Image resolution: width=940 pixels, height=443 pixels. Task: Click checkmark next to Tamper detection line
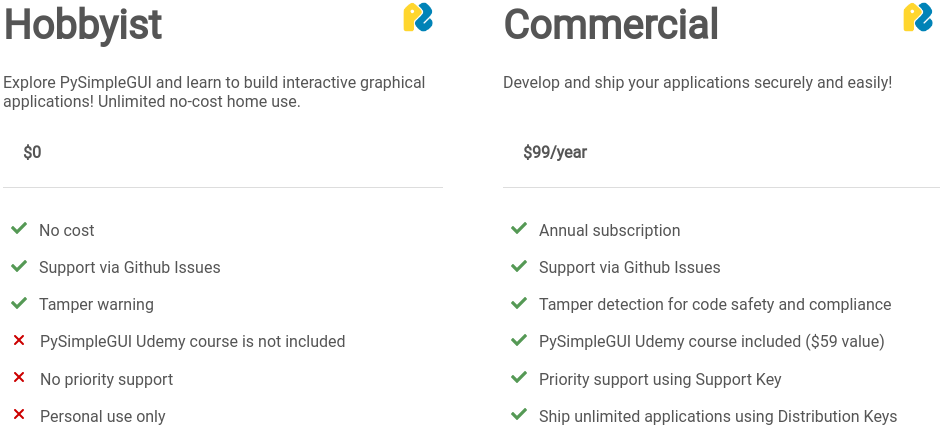pos(519,303)
